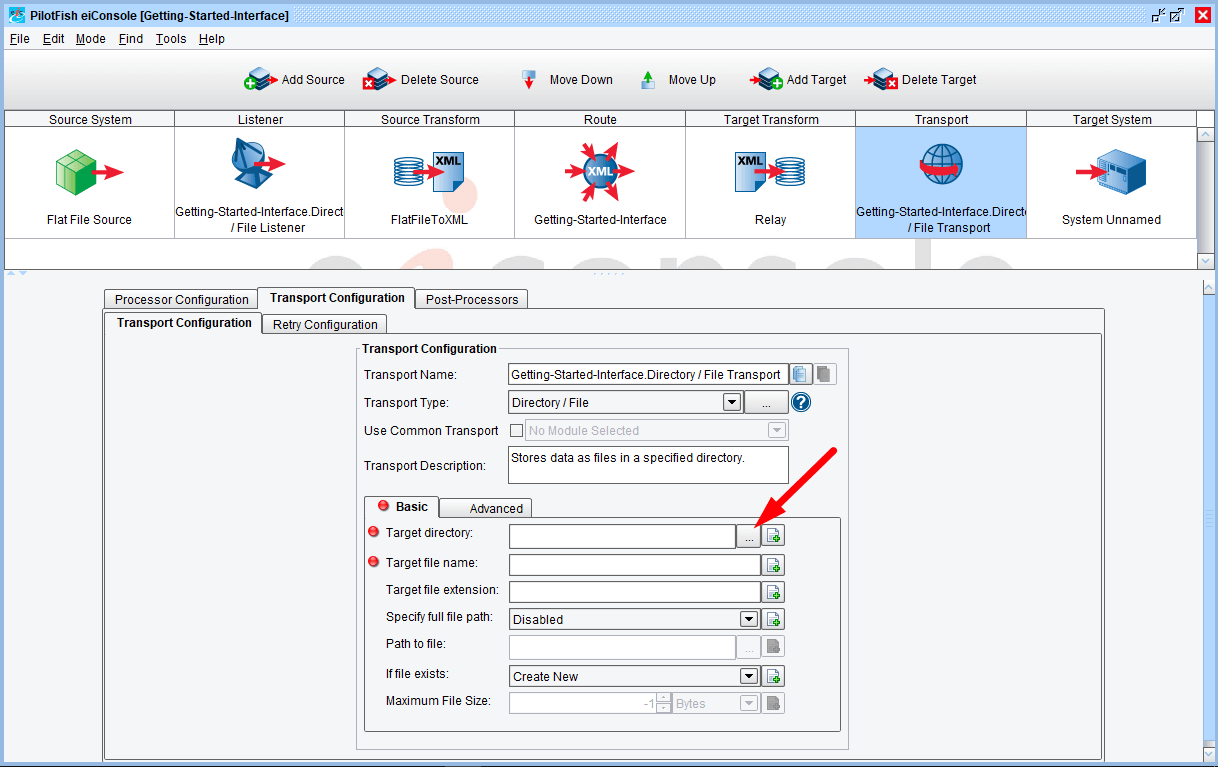This screenshot has width=1218, height=767.
Task: Click the Add Target toolbar button
Action: click(x=798, y=80)
